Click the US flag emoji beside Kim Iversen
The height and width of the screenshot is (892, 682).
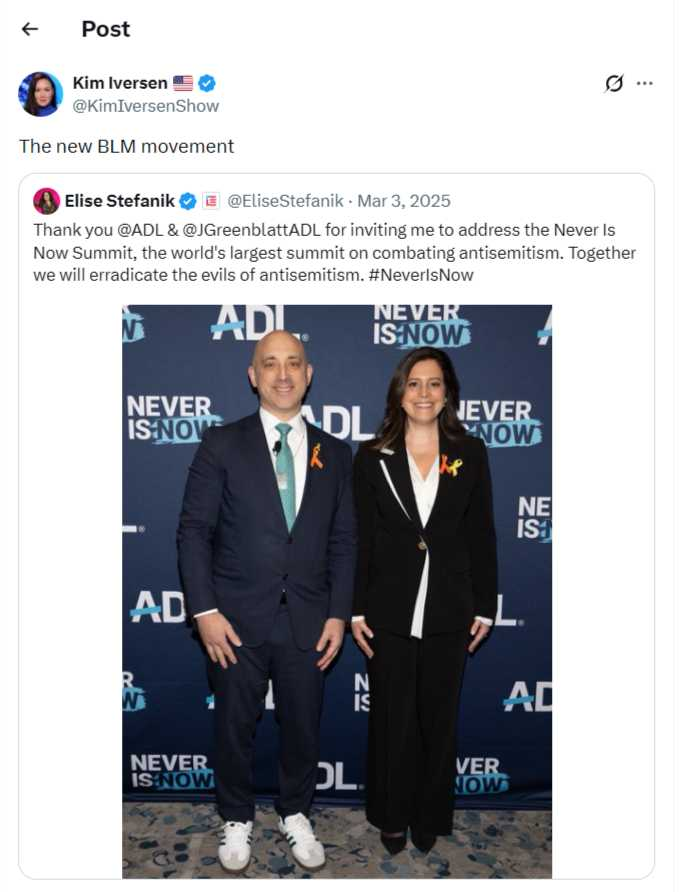tap(183, 83)
